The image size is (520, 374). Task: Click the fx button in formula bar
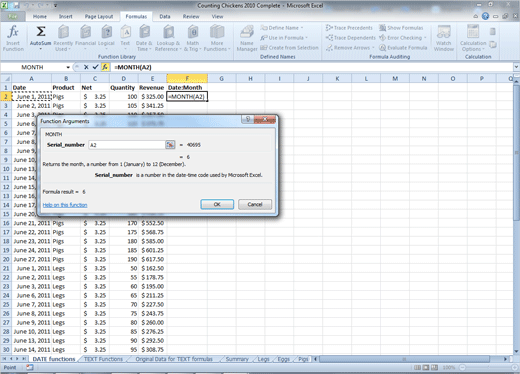105,67
